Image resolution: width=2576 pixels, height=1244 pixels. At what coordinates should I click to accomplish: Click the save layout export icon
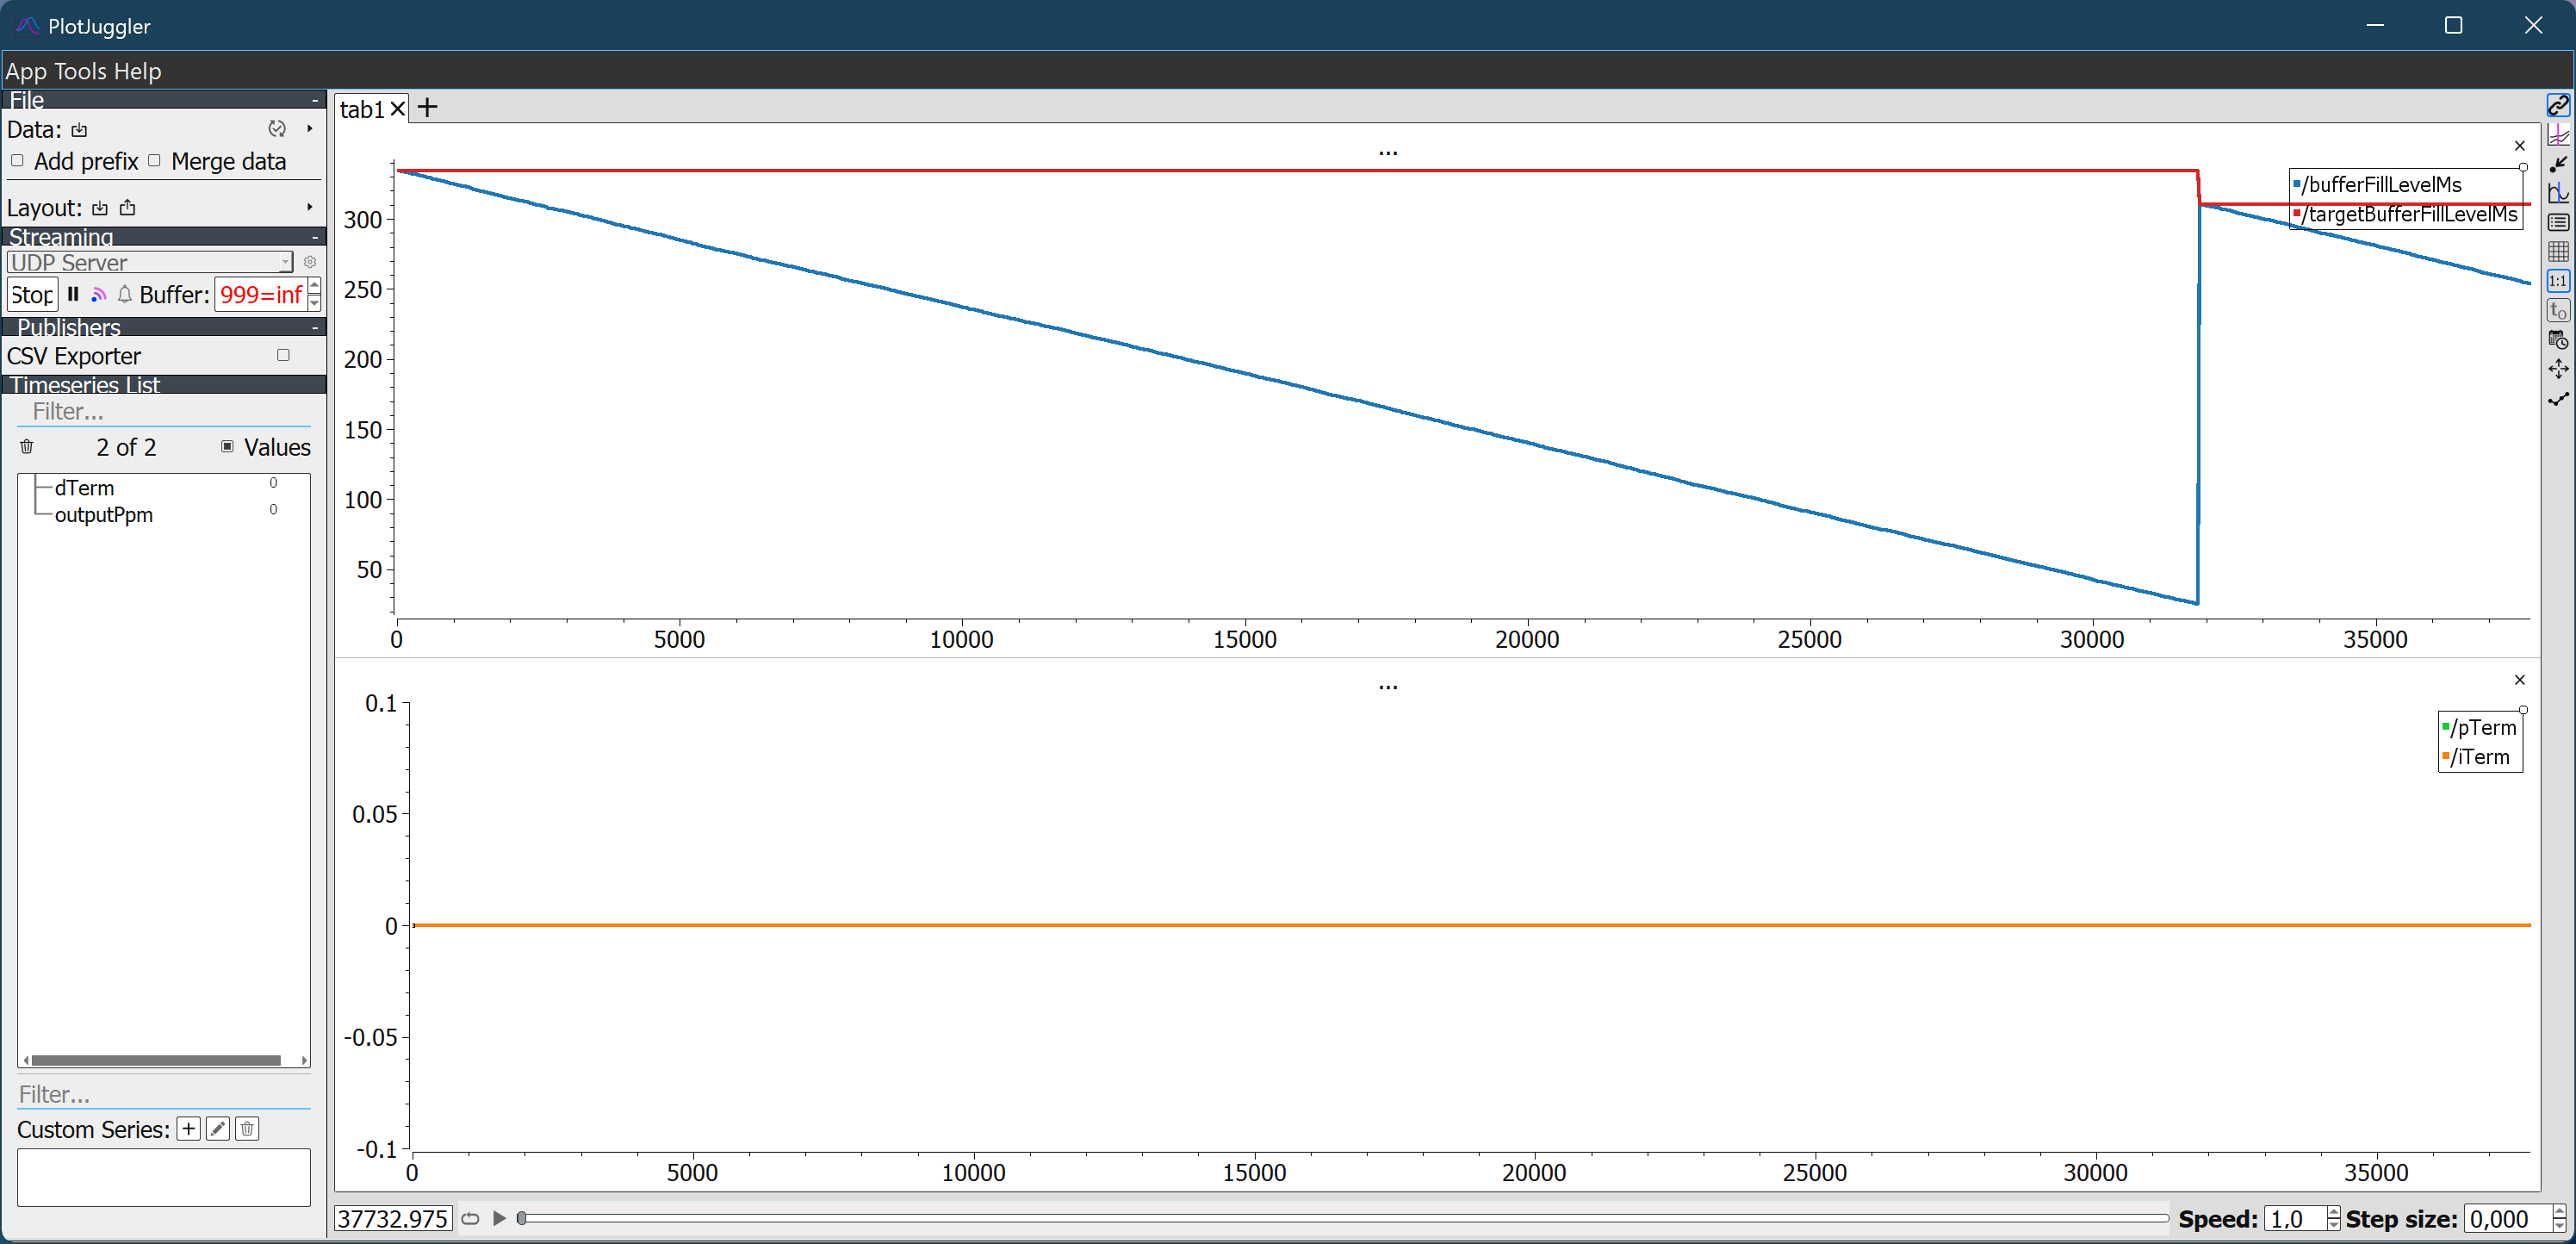point(128,208)
